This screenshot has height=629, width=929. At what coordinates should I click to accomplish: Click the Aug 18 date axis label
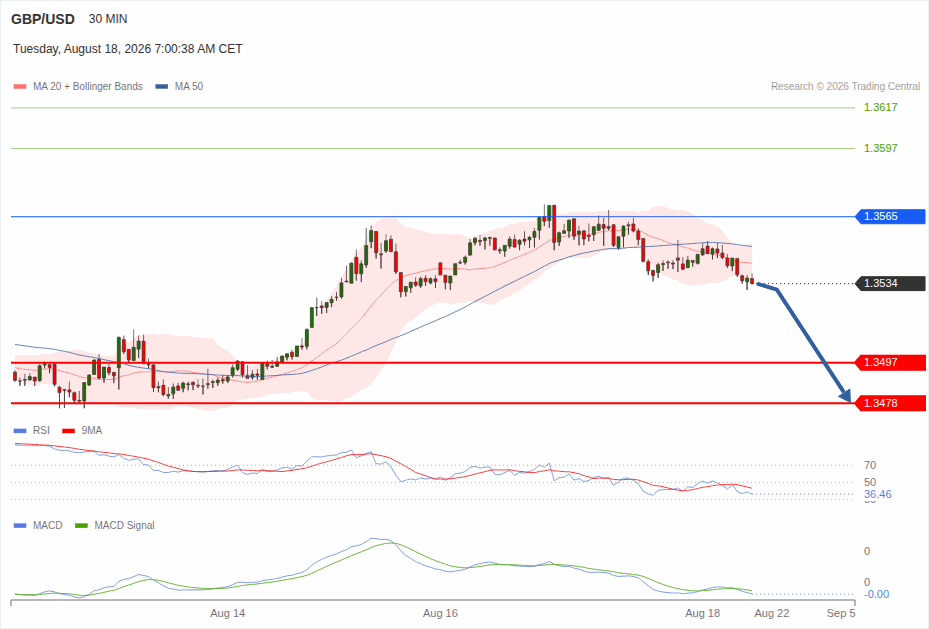[x=703, y=613]
